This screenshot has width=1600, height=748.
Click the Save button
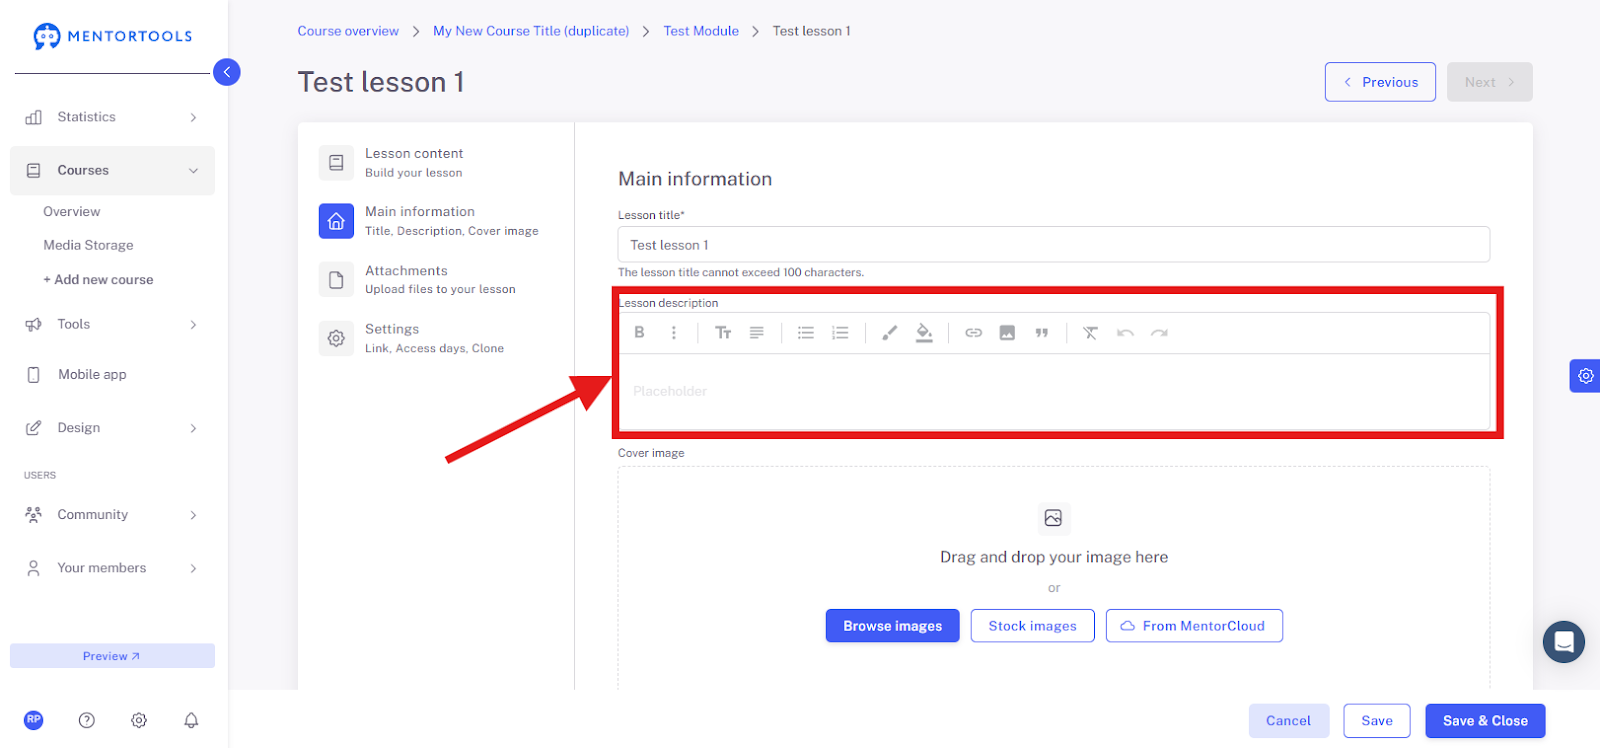click(x=1377, y=721)
